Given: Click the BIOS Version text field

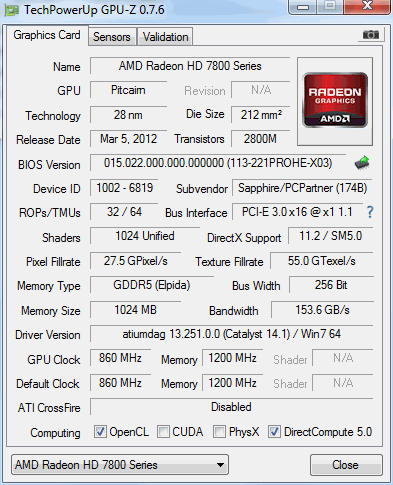Looking at the screenshot, I should click(218, 163).
